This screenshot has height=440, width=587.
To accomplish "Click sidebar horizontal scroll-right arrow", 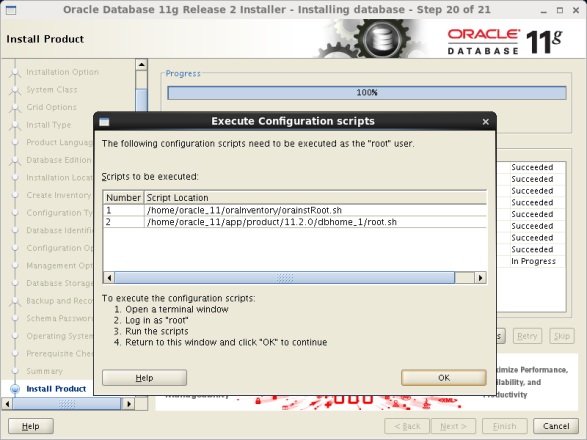I will (x=129, y=404).
